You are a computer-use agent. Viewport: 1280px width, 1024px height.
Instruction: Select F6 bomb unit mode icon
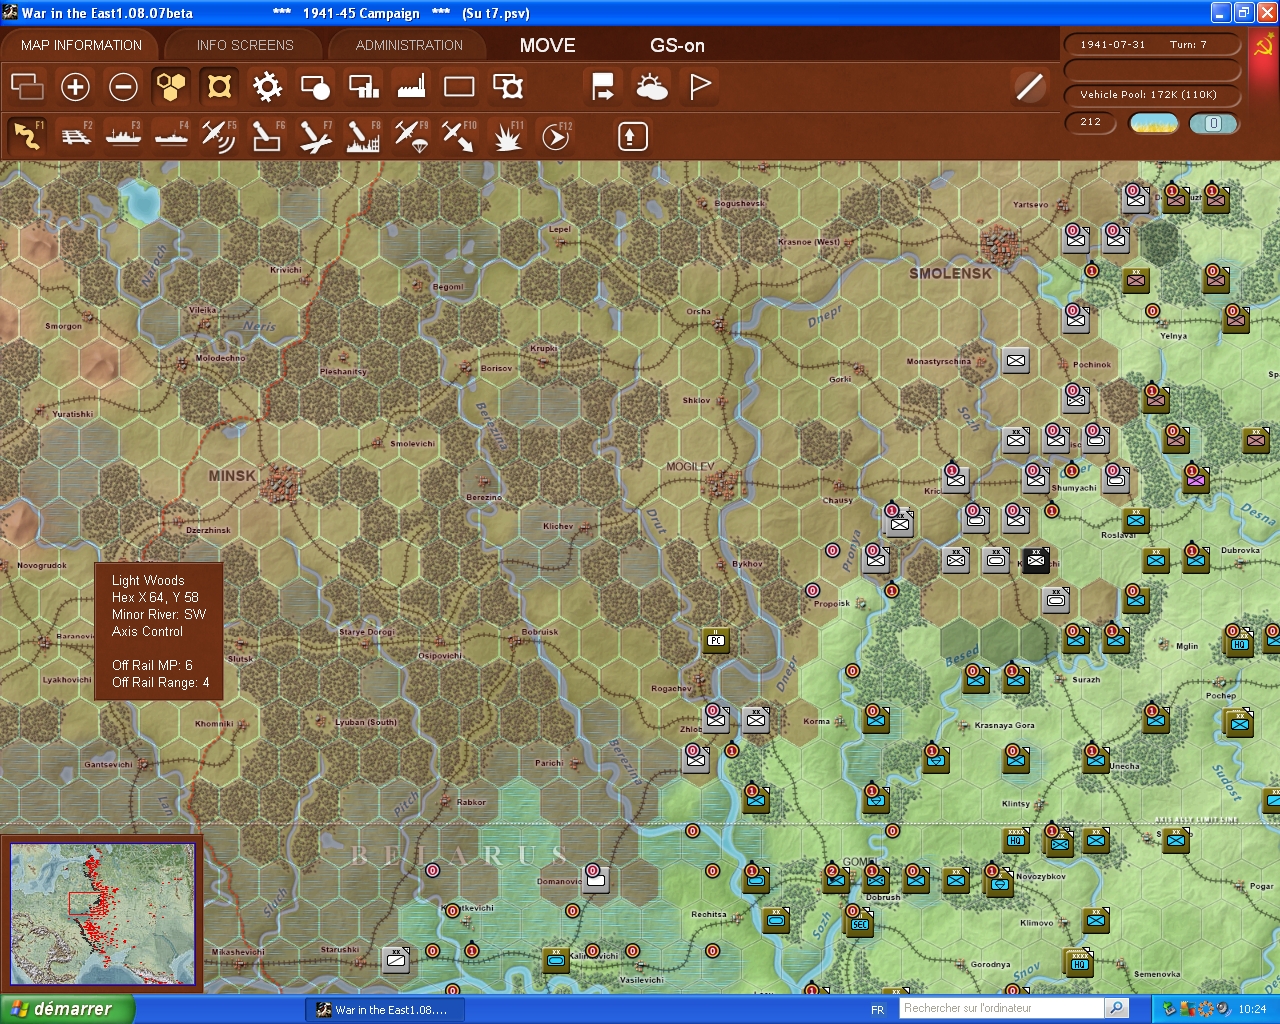[x=267, y=136]
